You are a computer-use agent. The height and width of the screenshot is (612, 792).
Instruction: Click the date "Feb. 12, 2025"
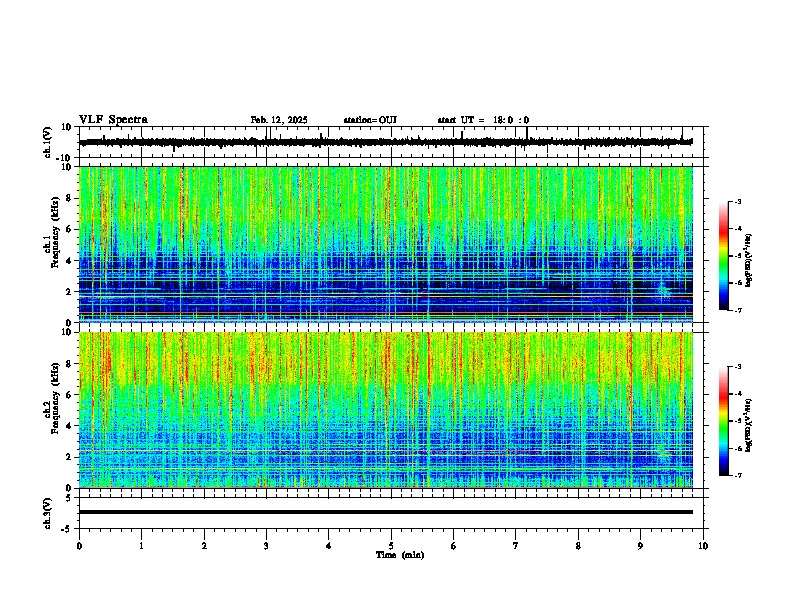(279, 120)
